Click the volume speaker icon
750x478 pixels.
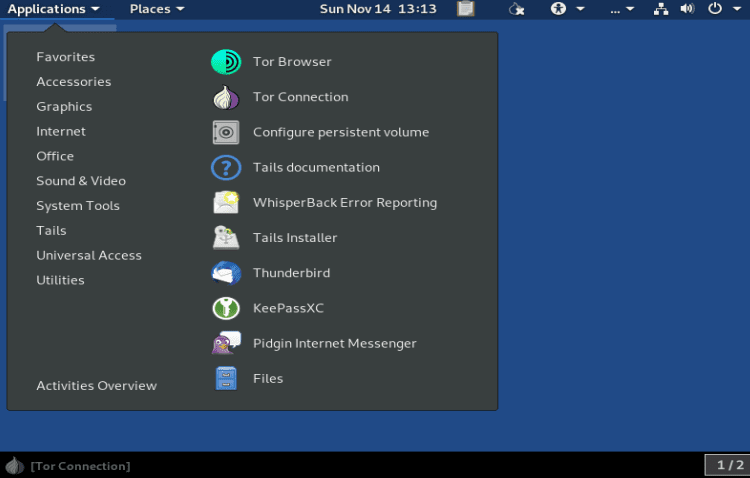point(687,9)
